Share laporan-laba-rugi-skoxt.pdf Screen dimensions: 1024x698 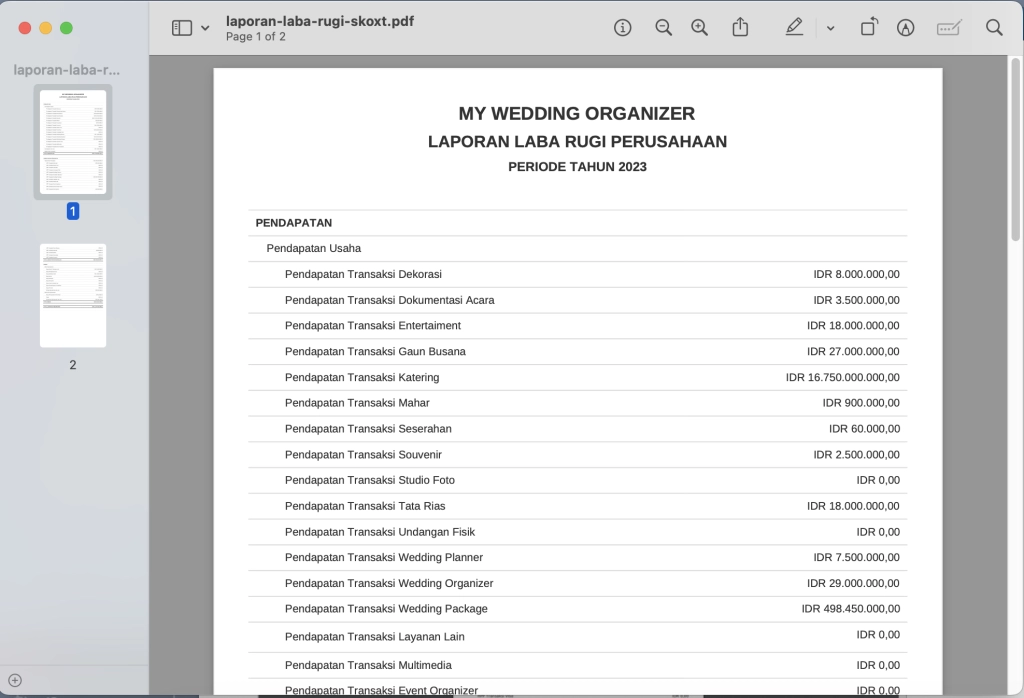click(740, 27)
